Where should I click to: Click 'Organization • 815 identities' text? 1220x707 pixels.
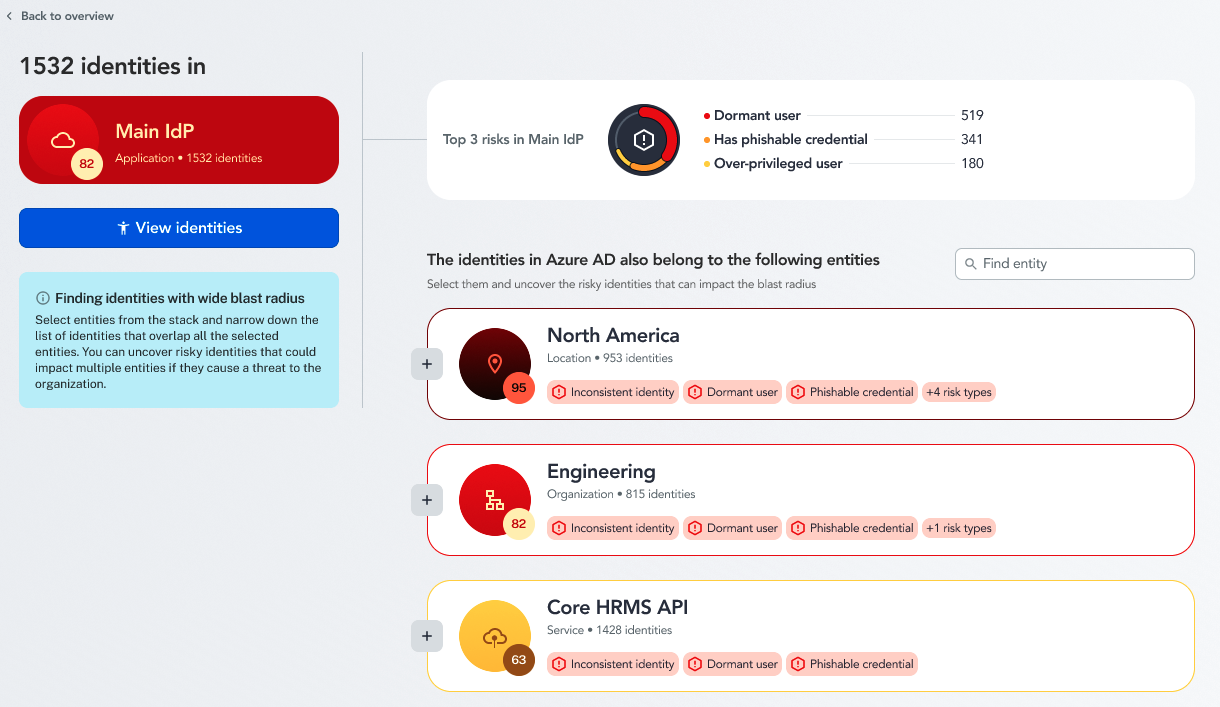[621, 494]
